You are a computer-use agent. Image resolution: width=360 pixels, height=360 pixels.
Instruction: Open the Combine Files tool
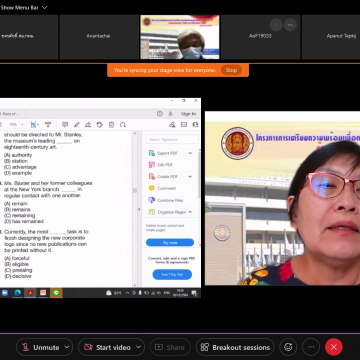click(x=166, y=200)
